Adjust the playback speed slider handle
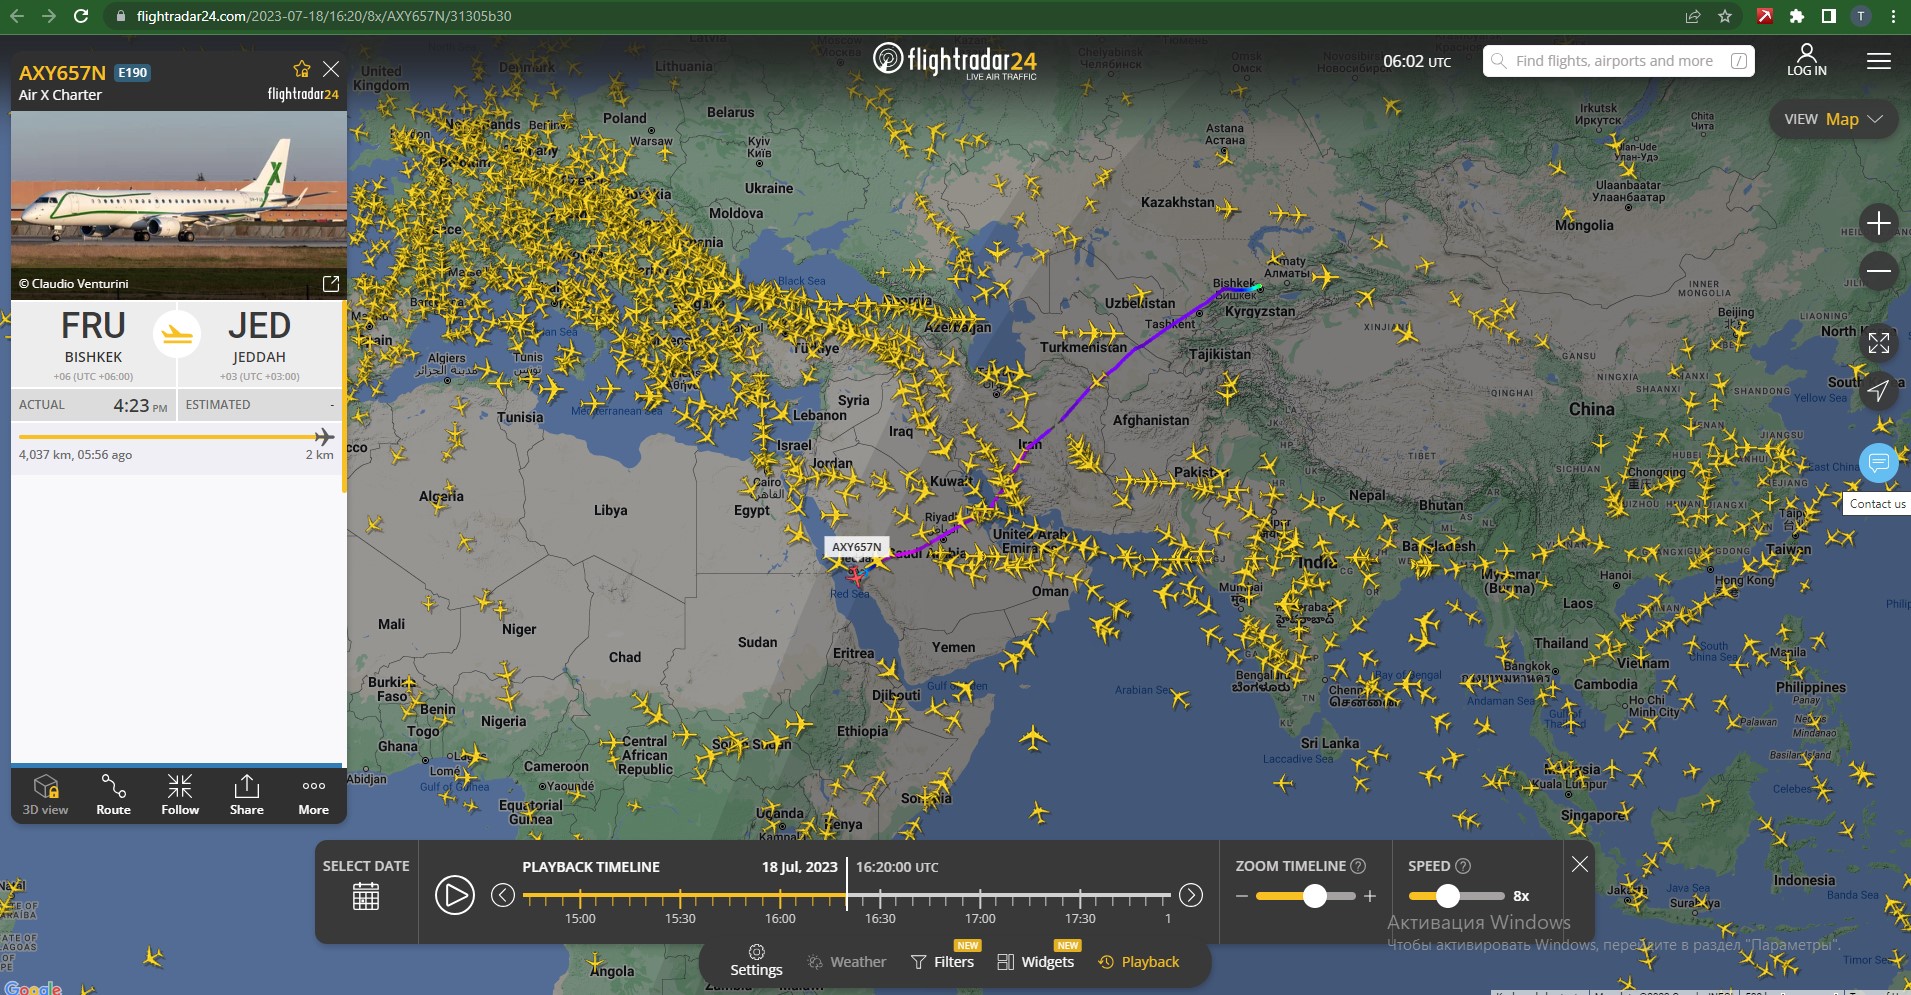 1447,896
